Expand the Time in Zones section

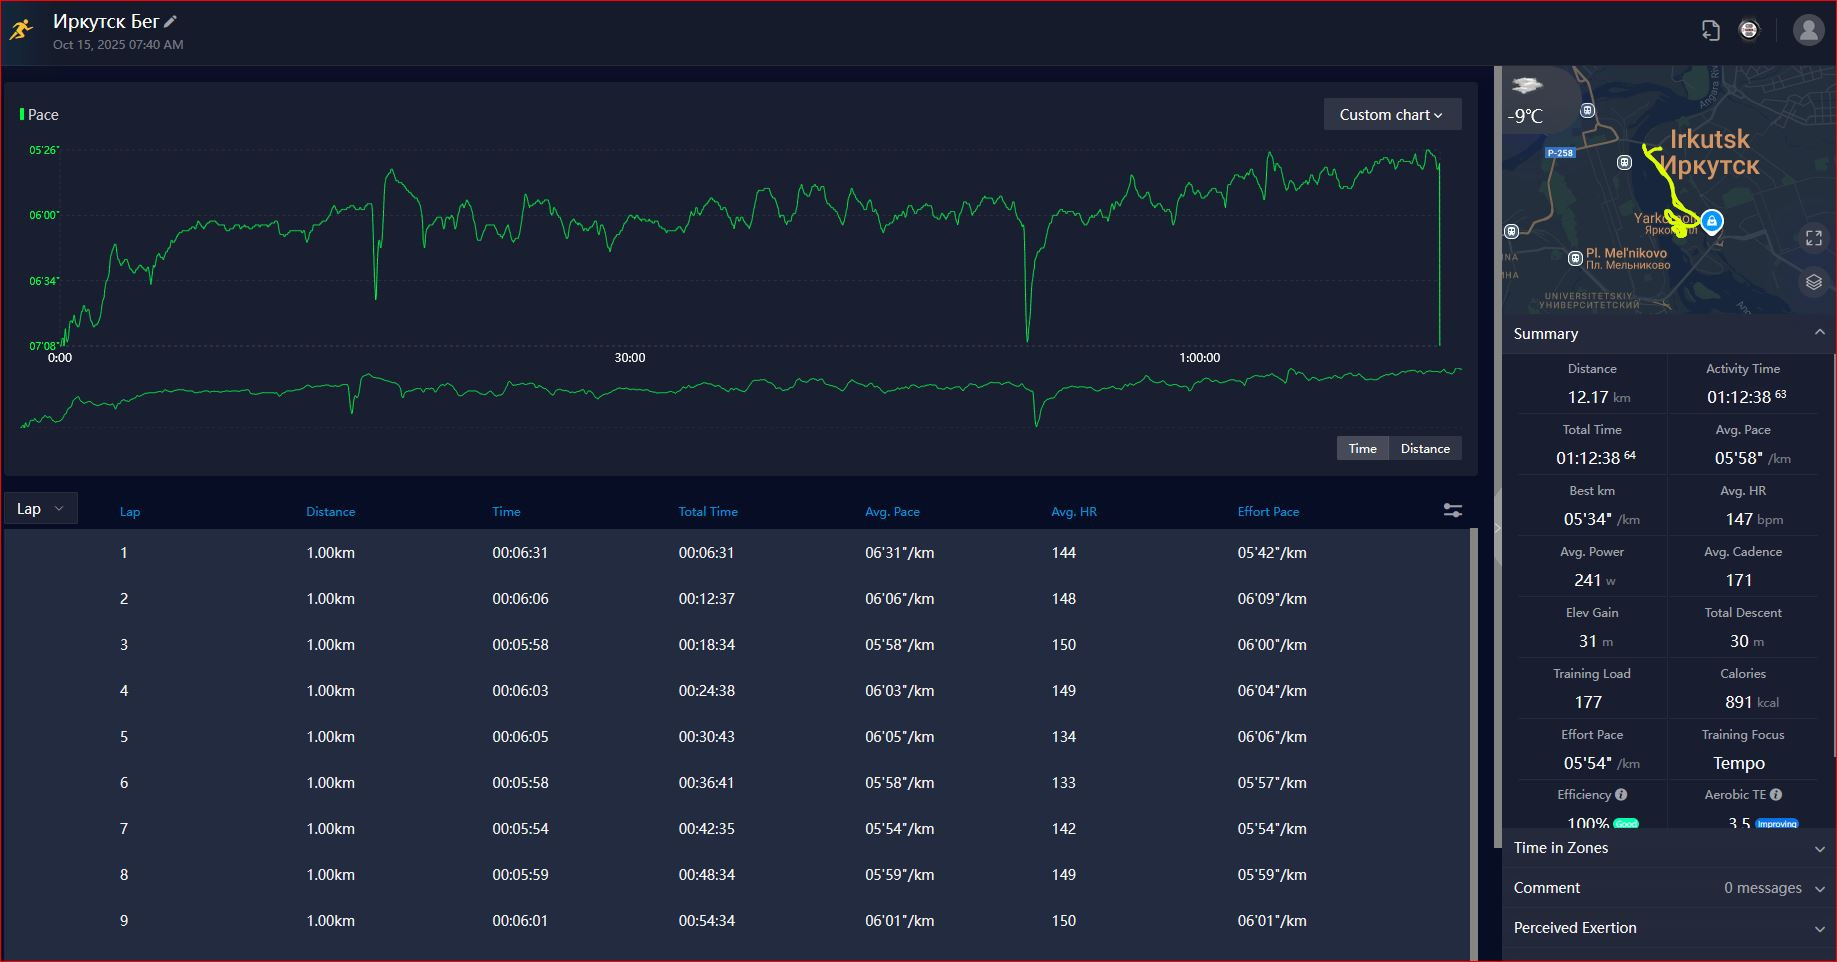pyautogui.click(x=1669, y=848)
